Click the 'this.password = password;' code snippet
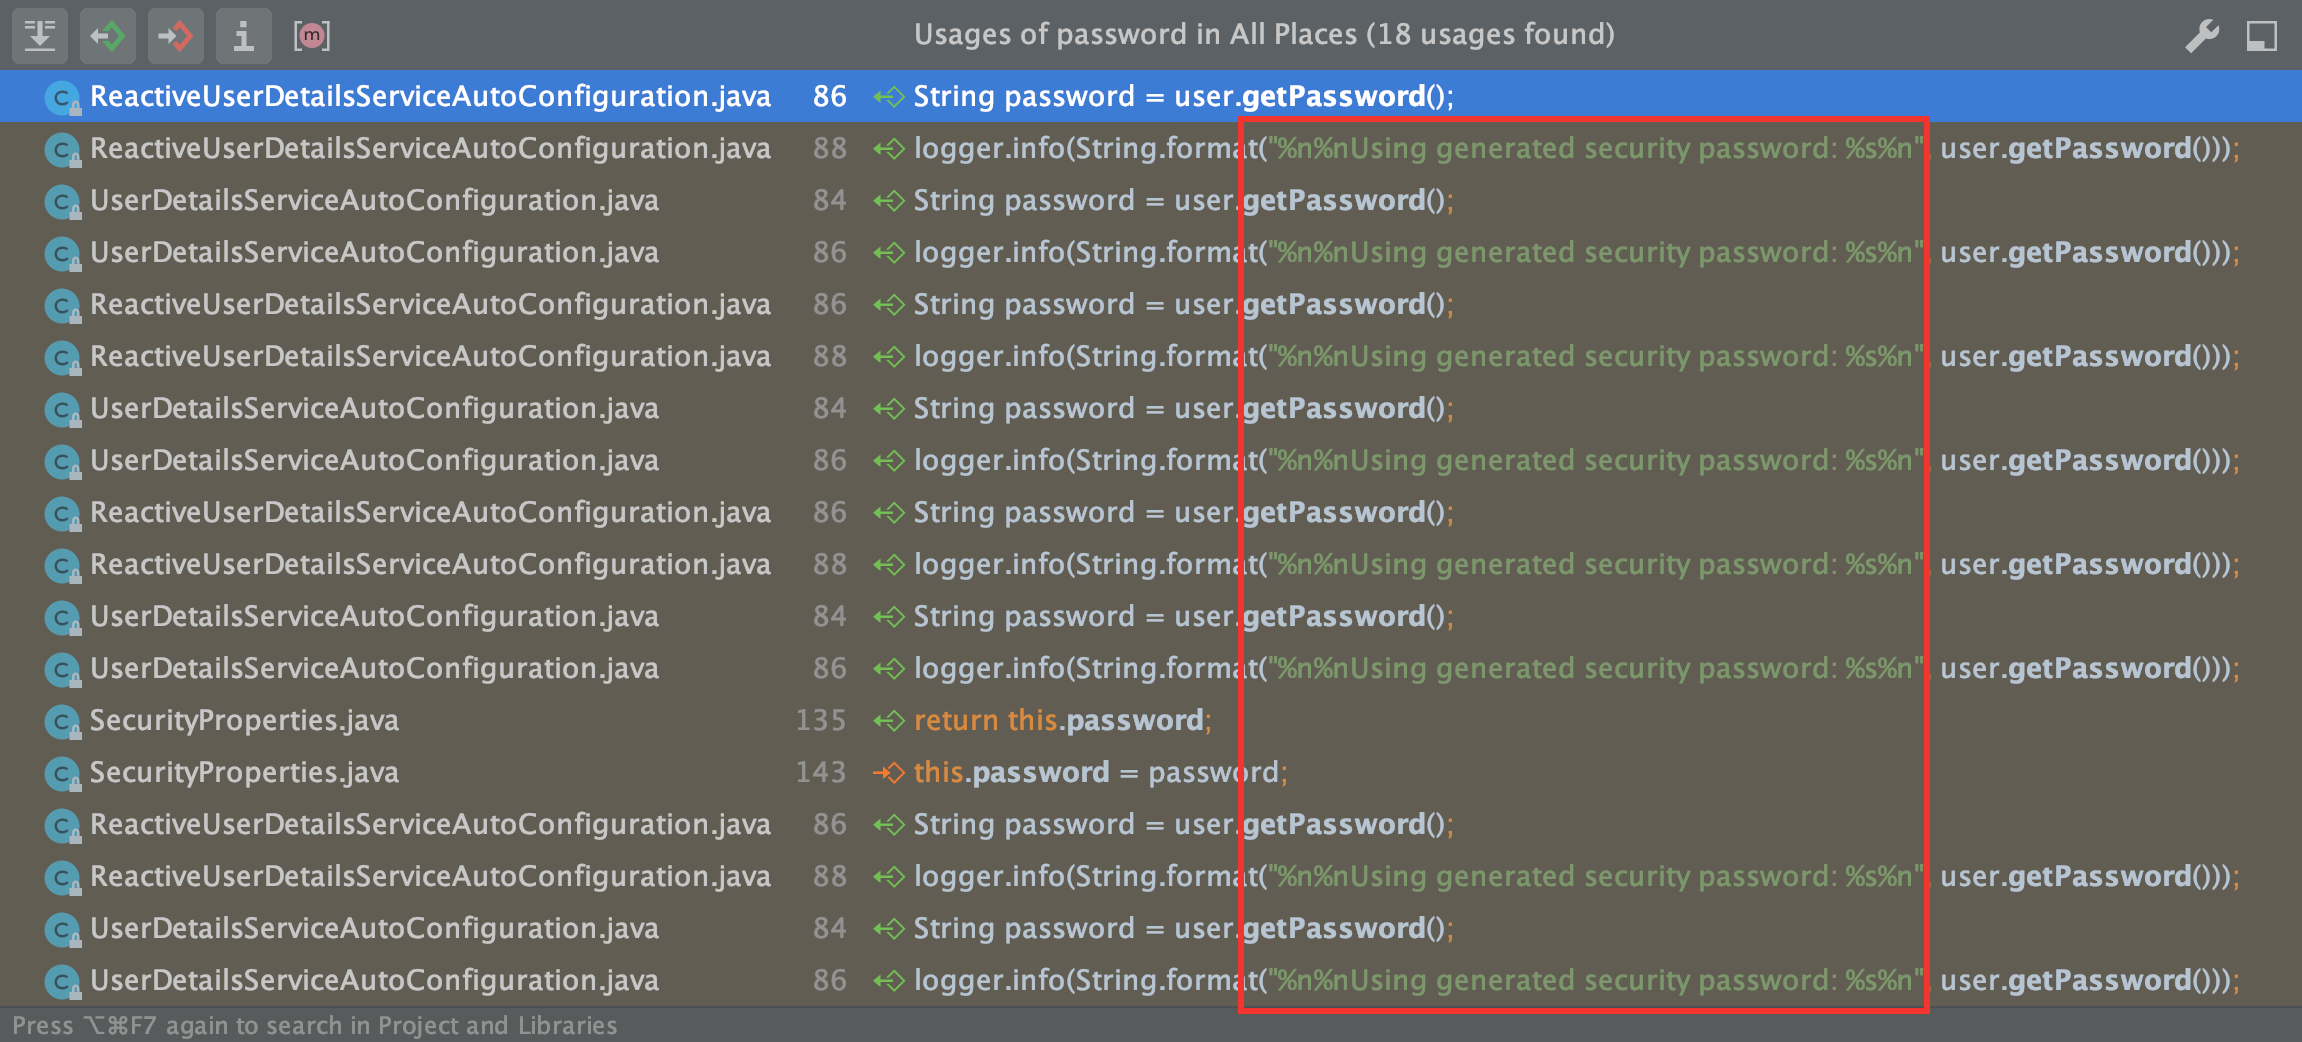The image size is (2302, 1042). tap(1100, 773)
